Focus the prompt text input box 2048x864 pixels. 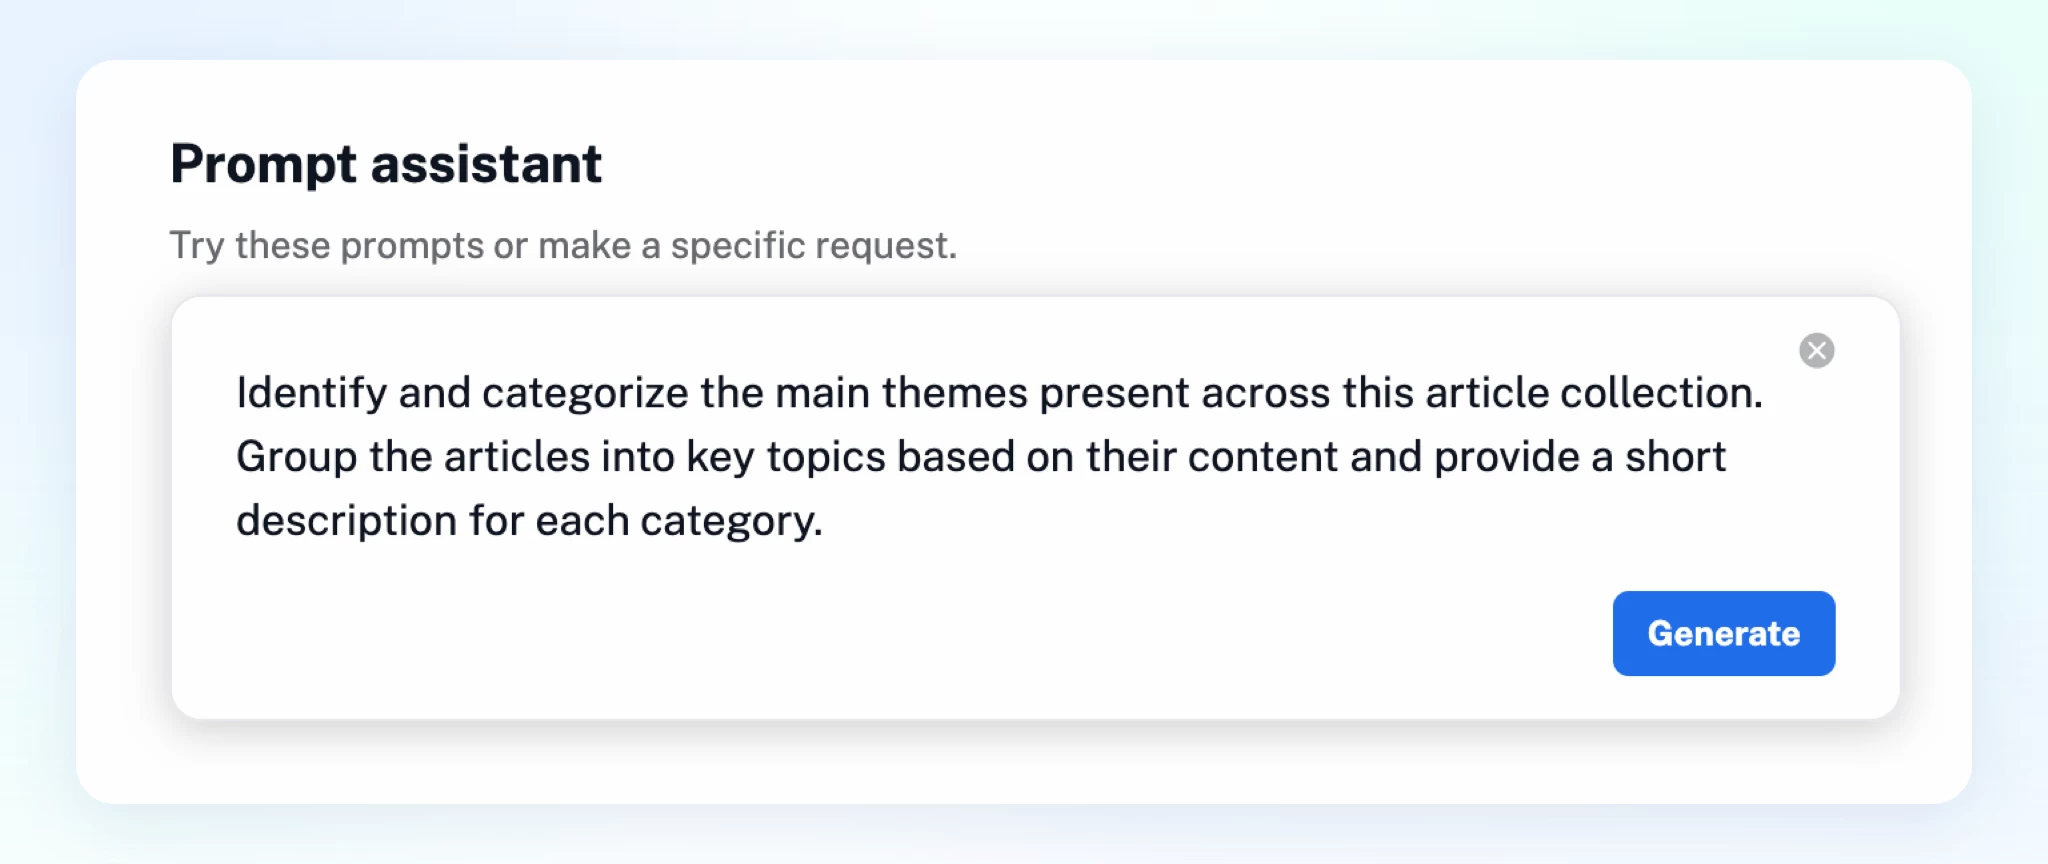tap(1035, 508)
